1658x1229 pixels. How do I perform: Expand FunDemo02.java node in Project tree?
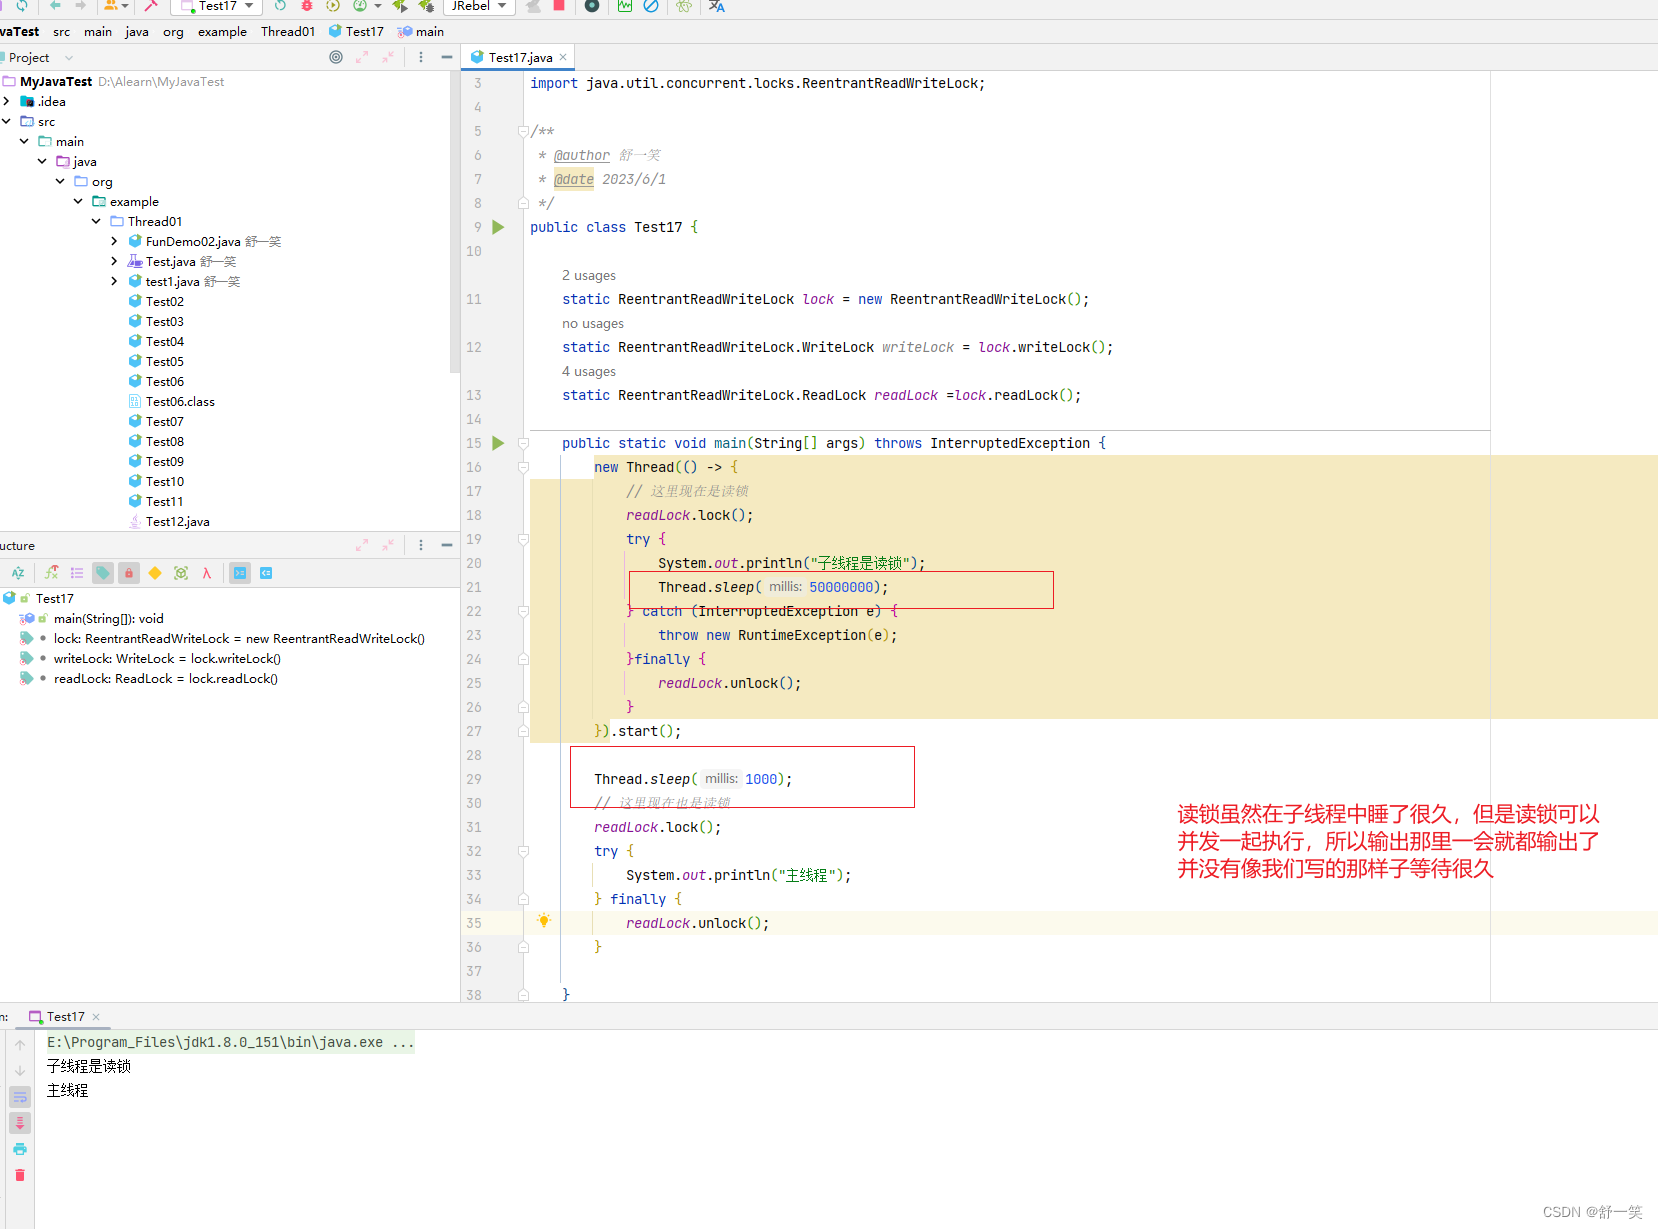coord(115,241)
